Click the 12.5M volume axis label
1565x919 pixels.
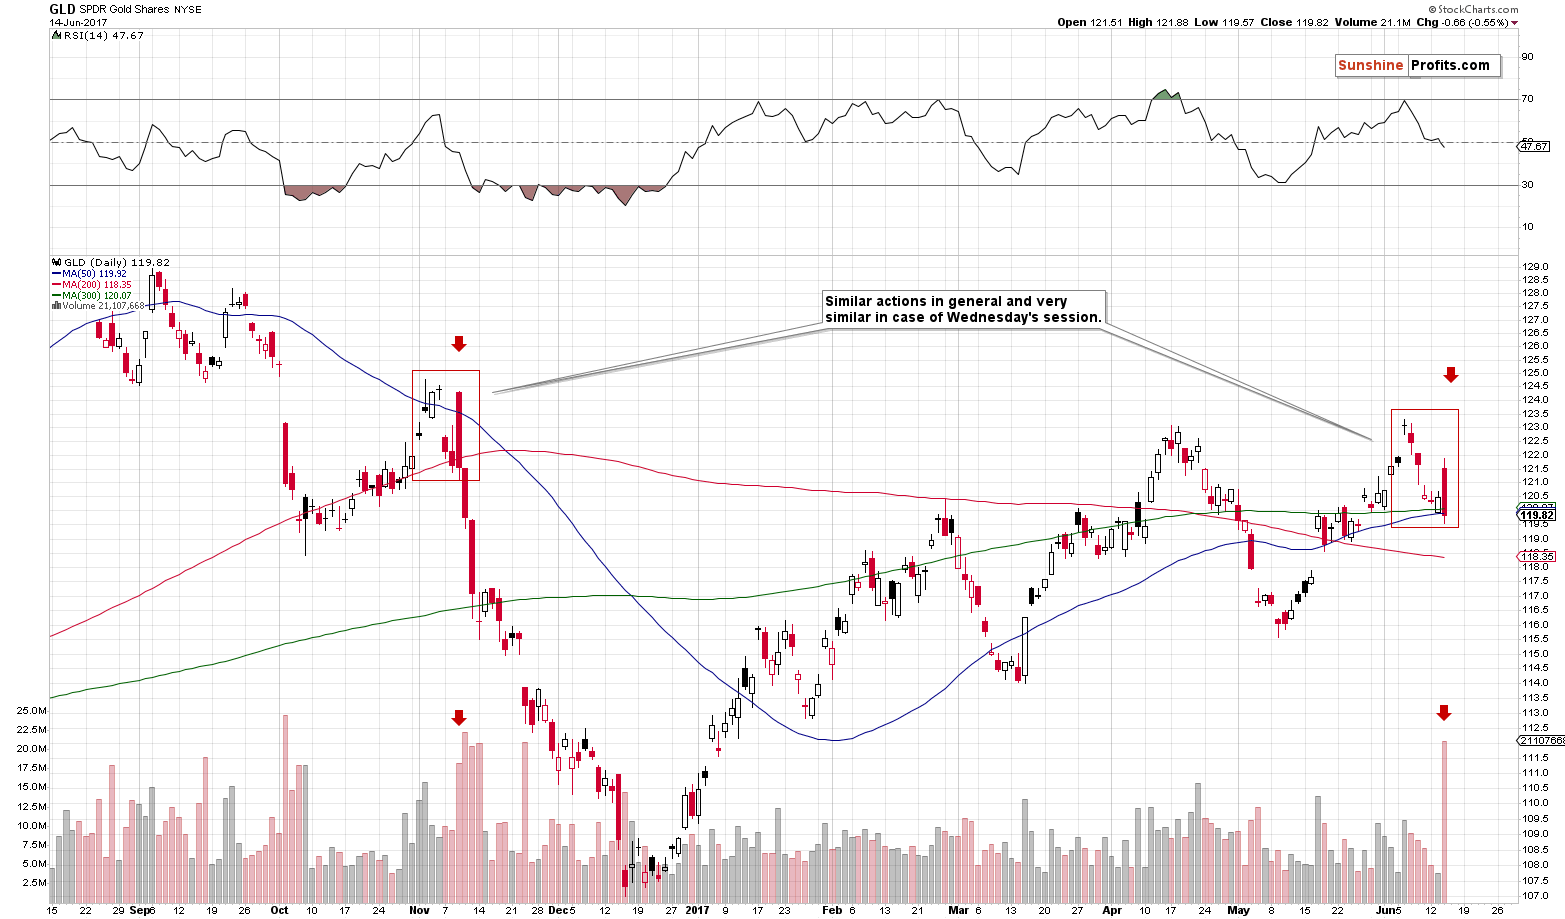(x=31, y=807)
